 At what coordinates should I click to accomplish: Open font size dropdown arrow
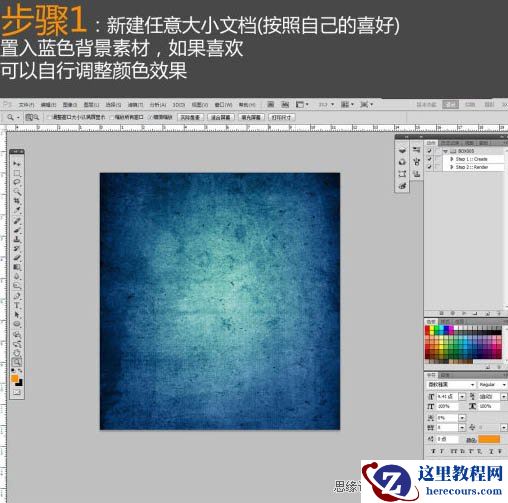pyautogui.click(x=462, y=397)
